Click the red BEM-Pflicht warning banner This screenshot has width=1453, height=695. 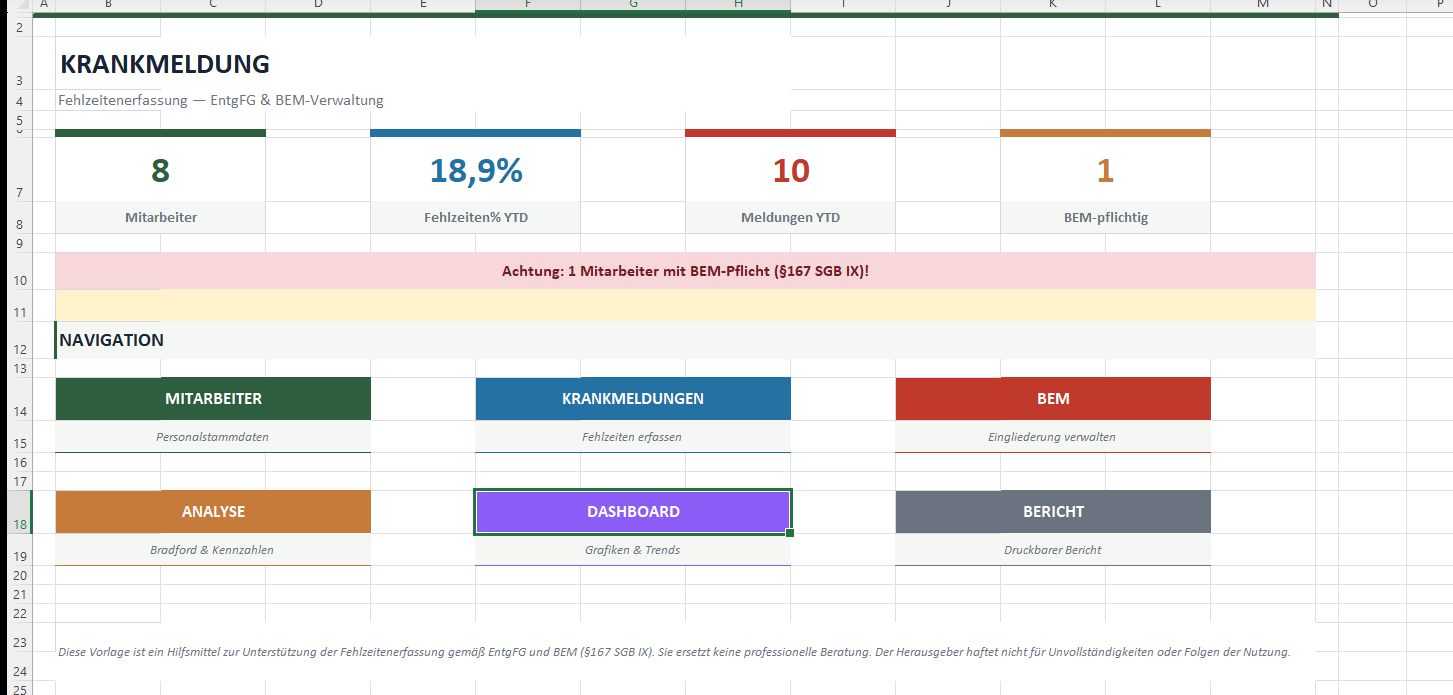tap(685, 271)
